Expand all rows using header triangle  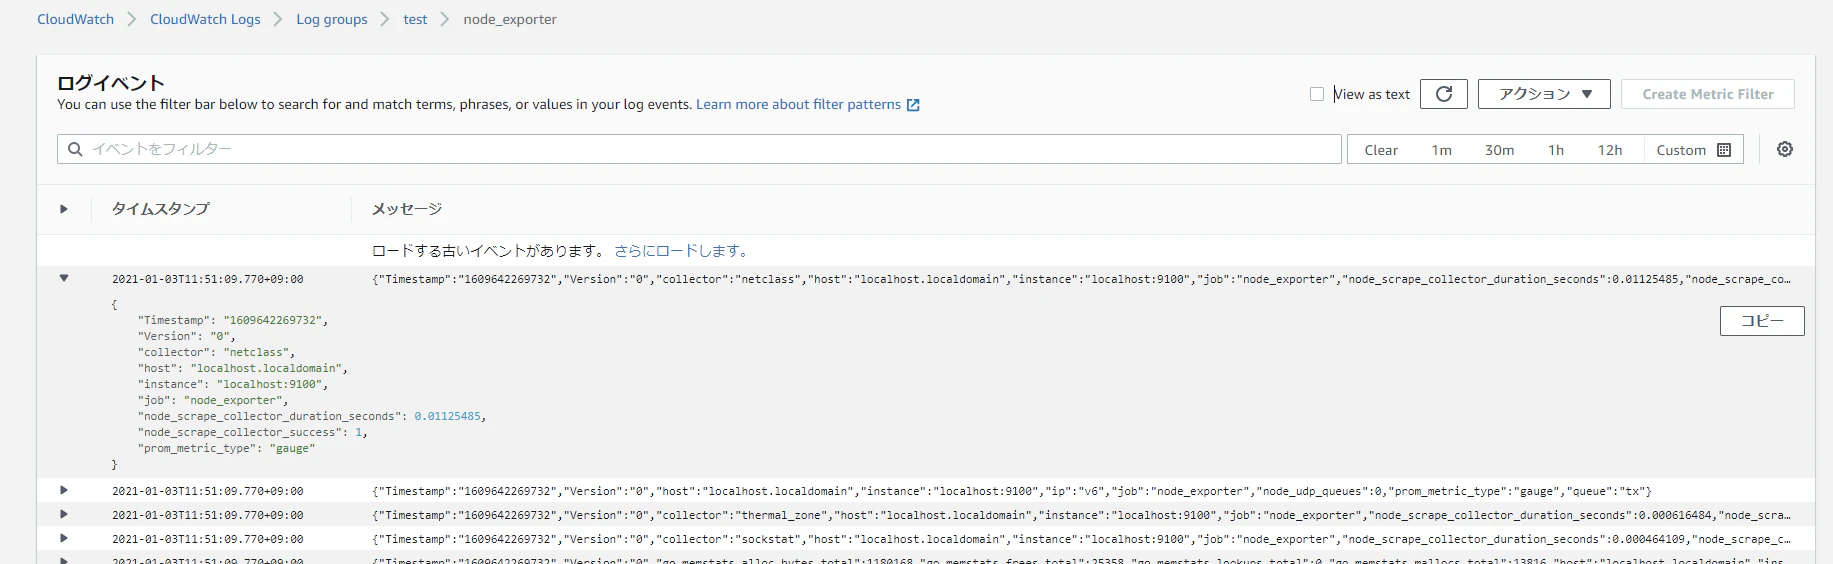pyautogui.click(x=64, y=209)
